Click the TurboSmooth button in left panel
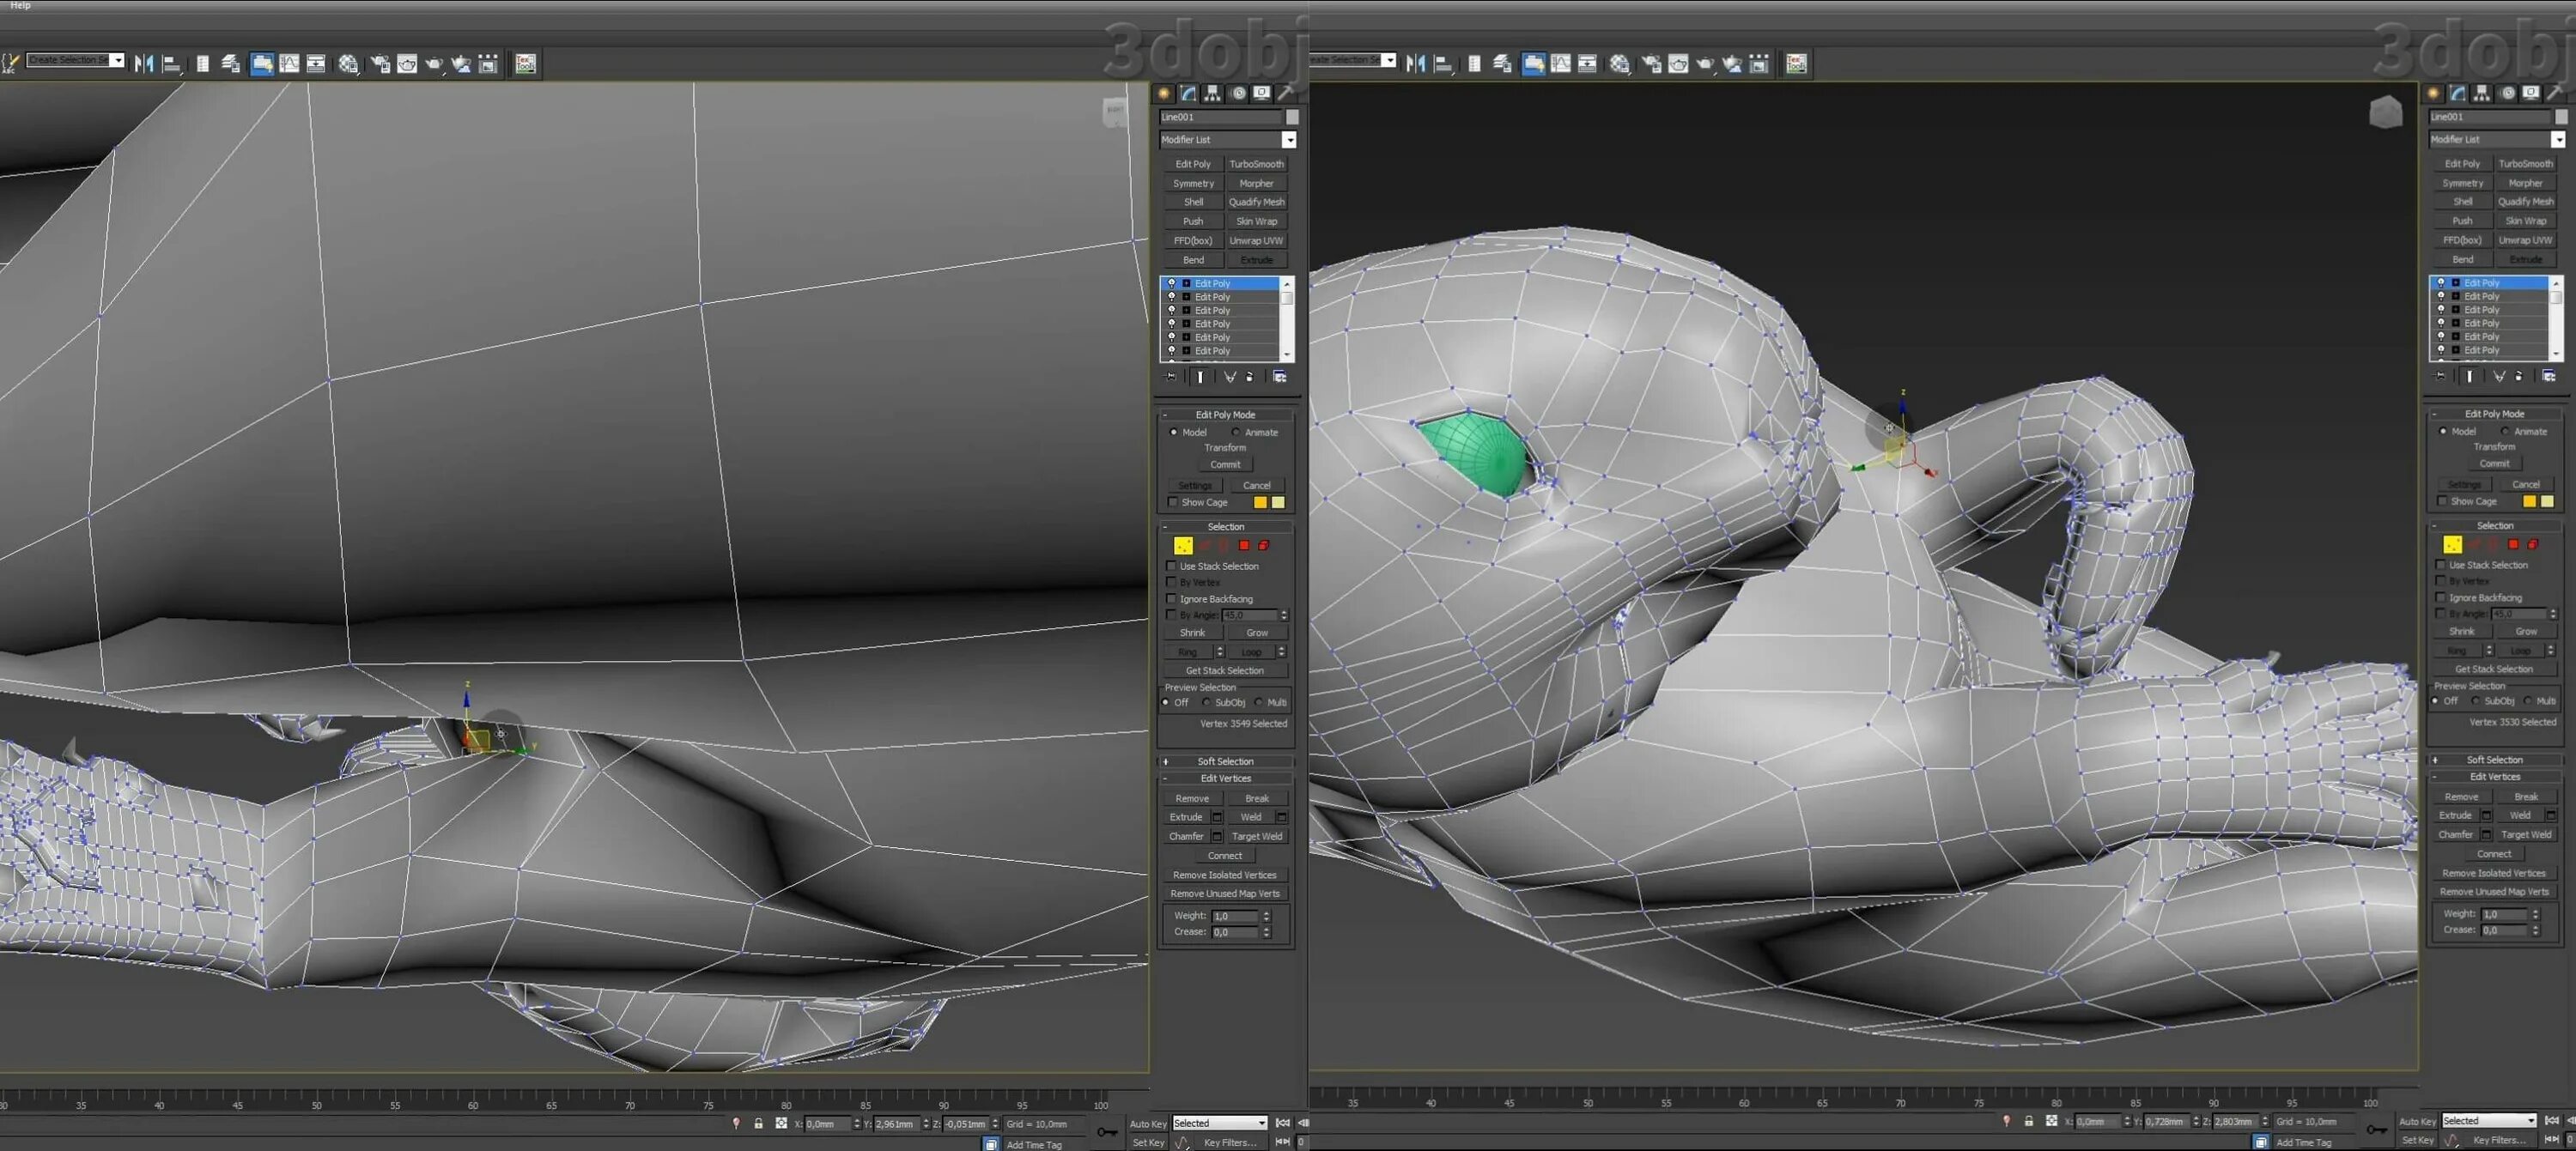 tap(1256, 164)
